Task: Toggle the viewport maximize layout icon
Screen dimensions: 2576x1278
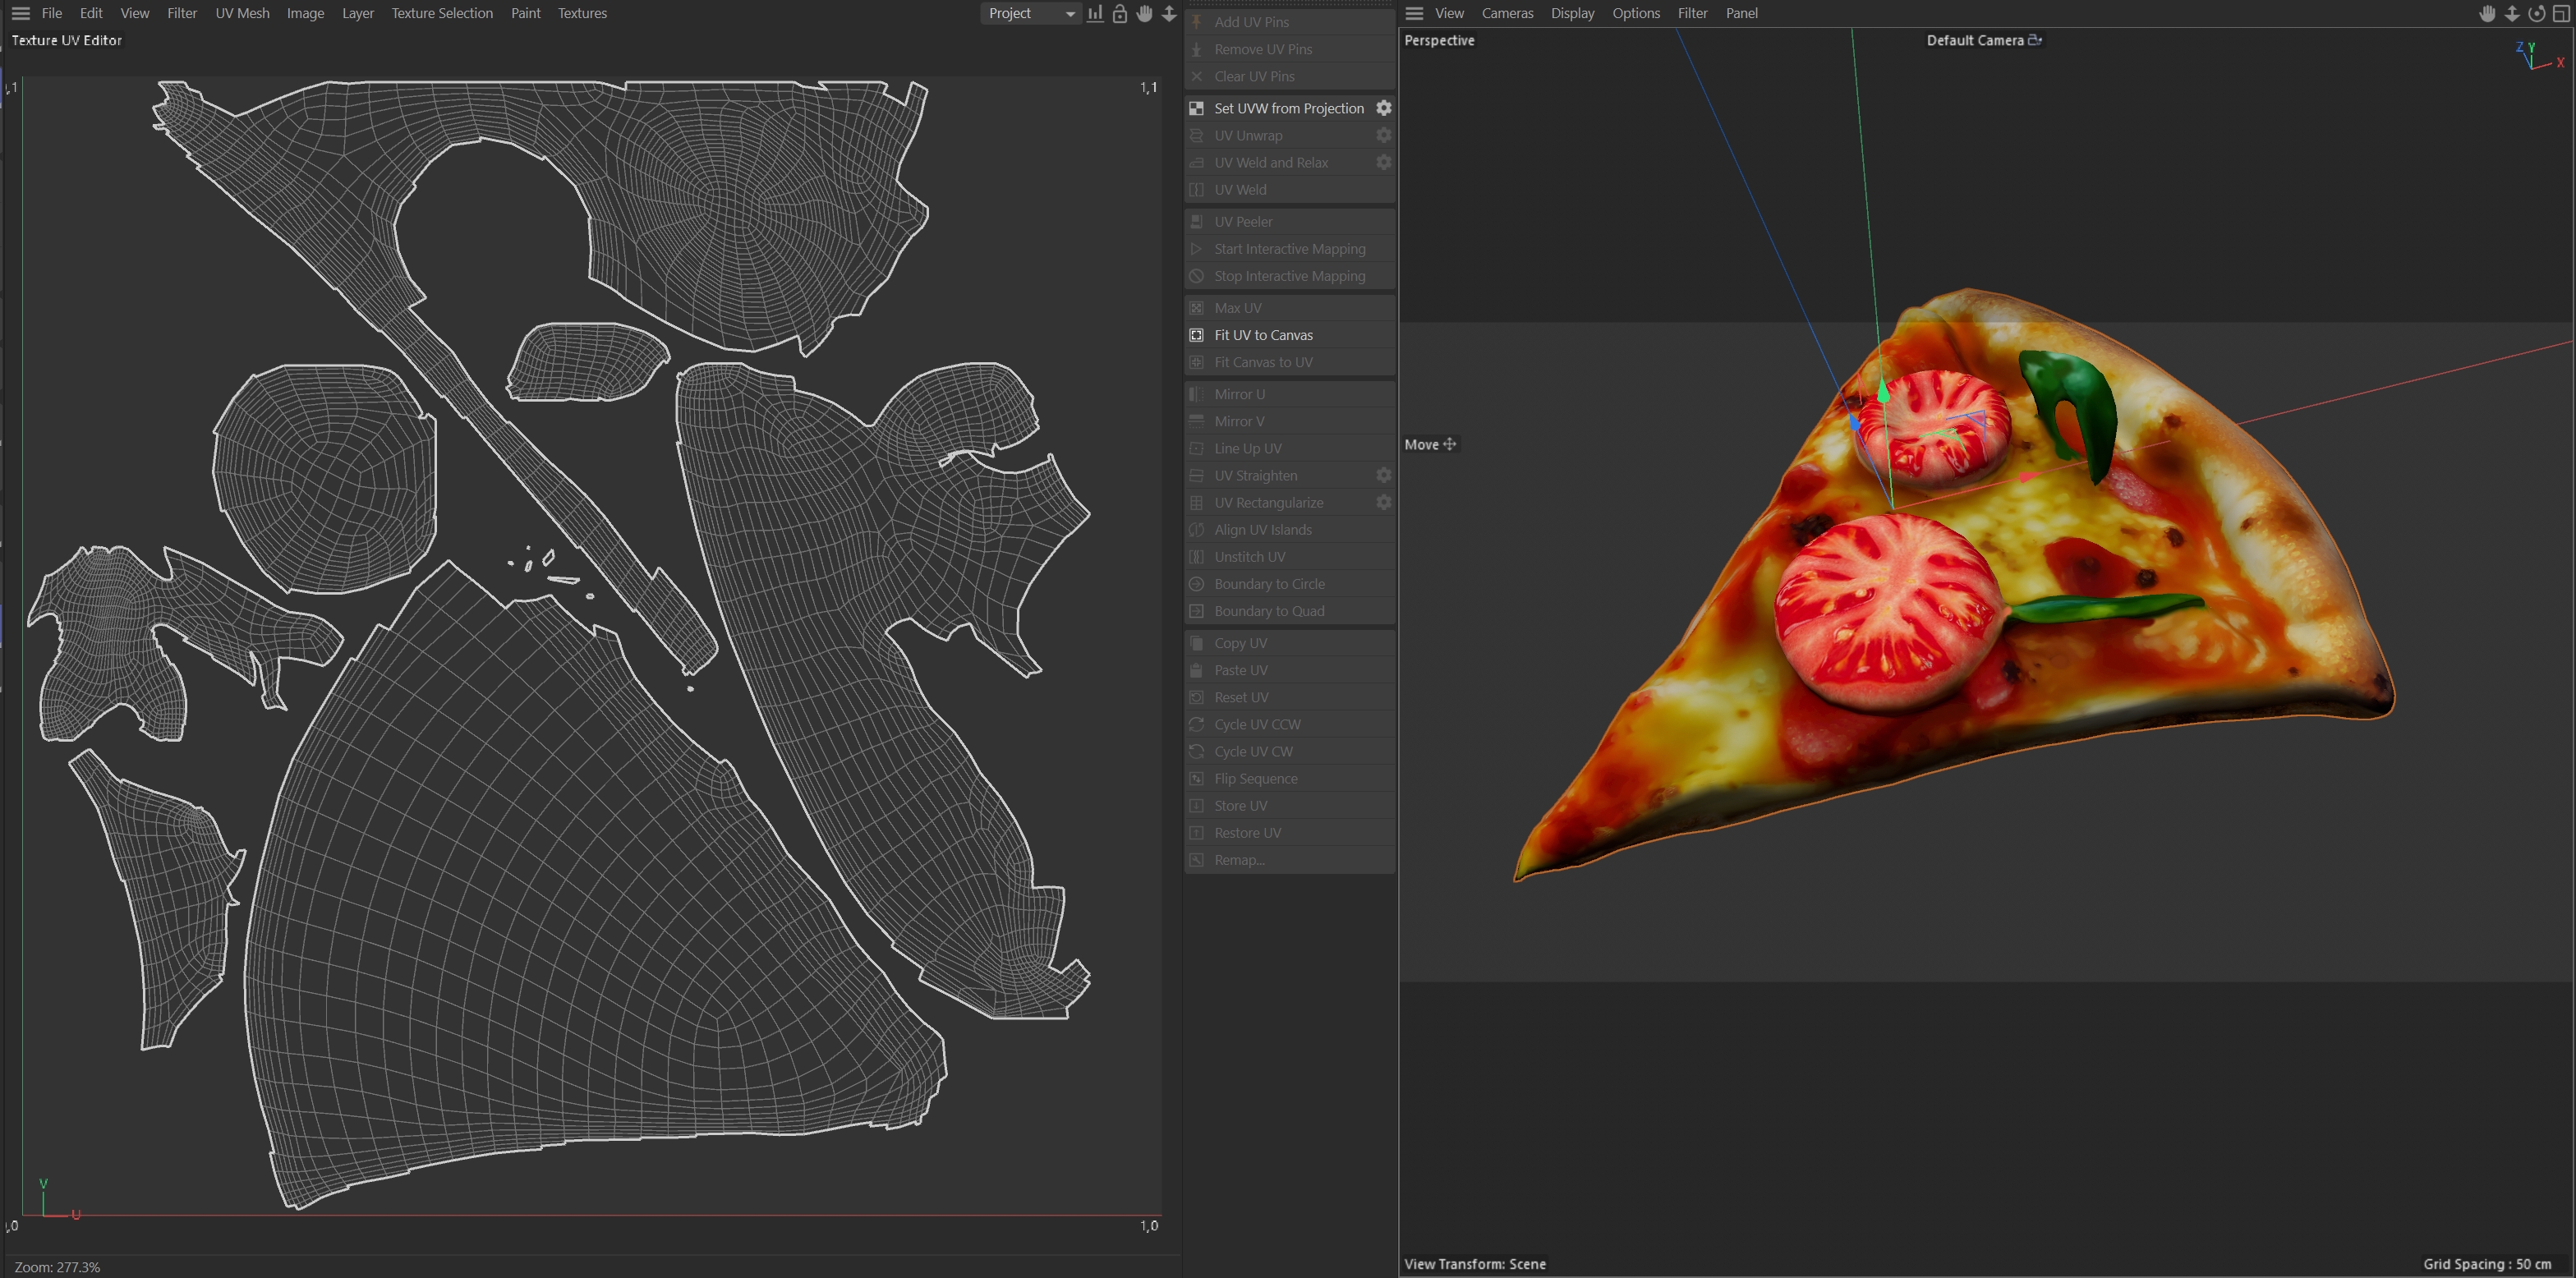Action: pyautogui.click(x=2561, y=13)
